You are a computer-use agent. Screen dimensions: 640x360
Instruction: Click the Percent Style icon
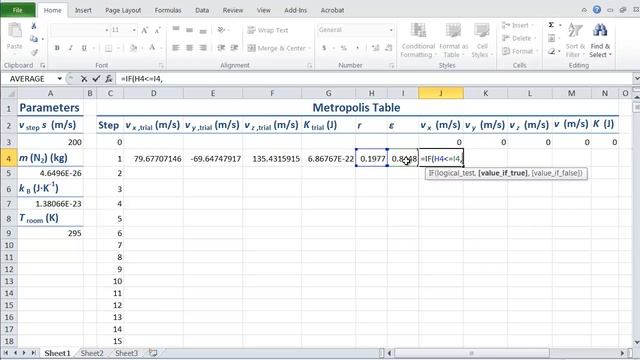[344, 48]
